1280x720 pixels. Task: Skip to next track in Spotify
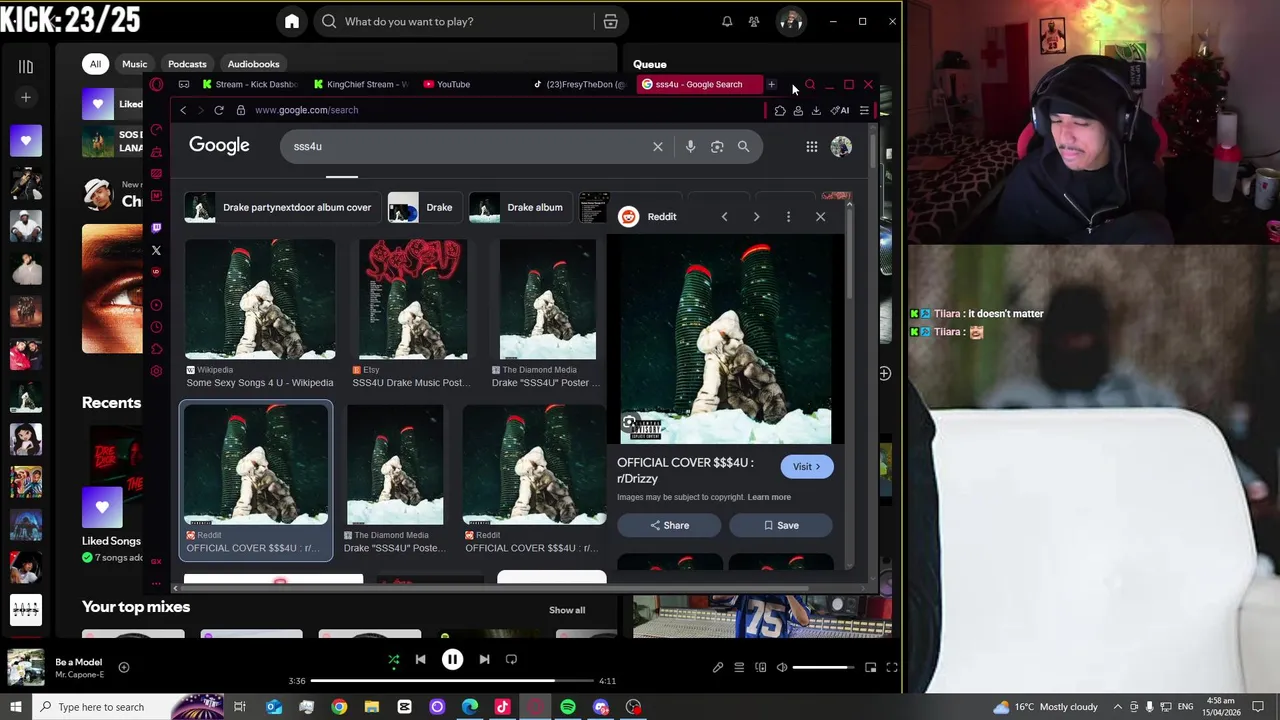tap(484, 659)
